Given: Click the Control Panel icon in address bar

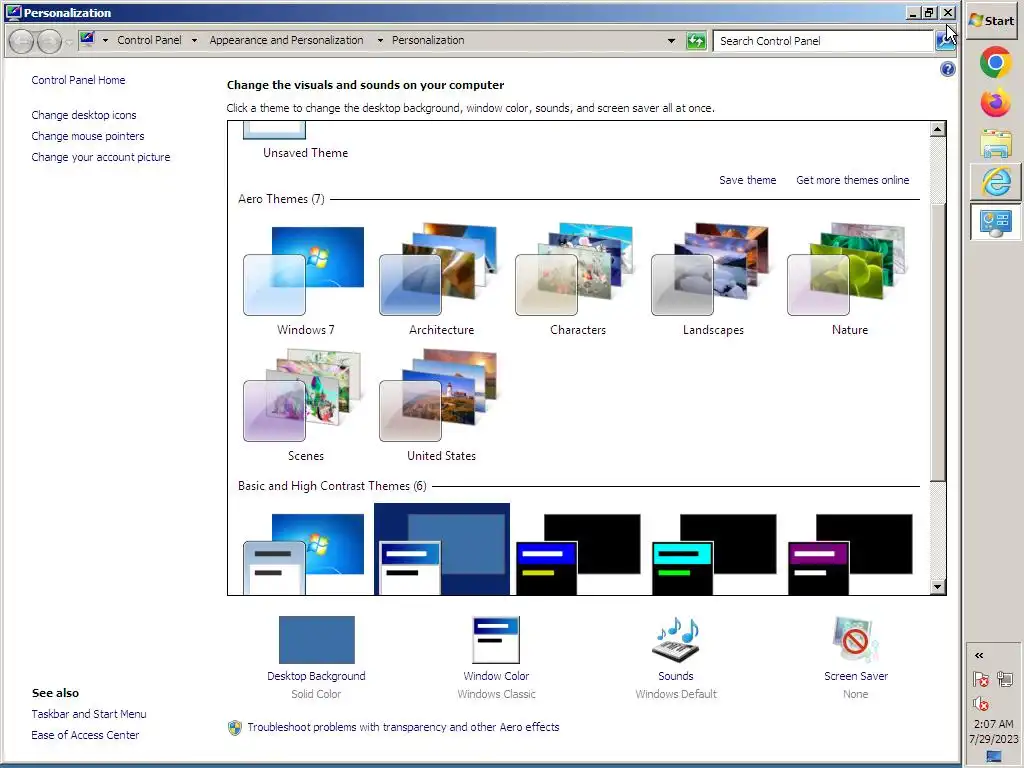Looking at the screenshot, I should (x=87, y=40).
